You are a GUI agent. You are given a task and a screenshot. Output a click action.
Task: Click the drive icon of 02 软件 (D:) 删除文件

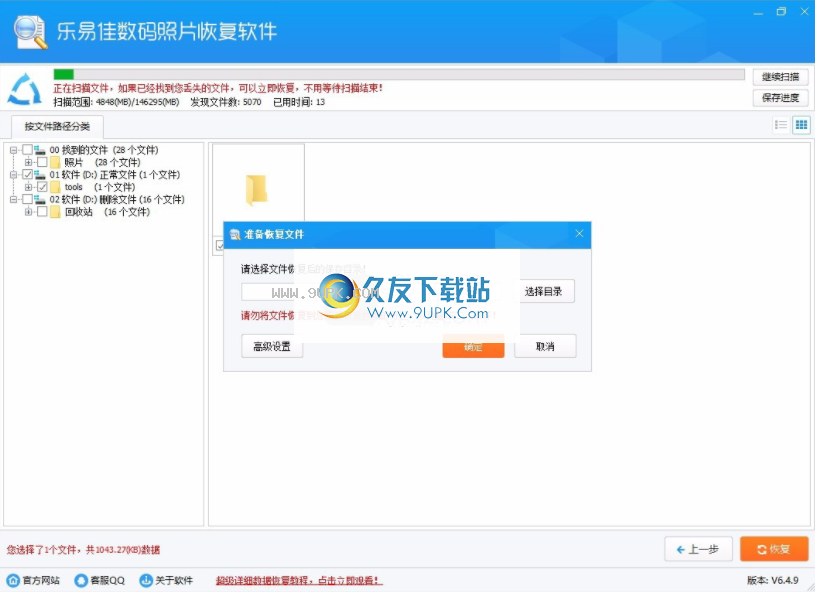(x=40, y=200)
